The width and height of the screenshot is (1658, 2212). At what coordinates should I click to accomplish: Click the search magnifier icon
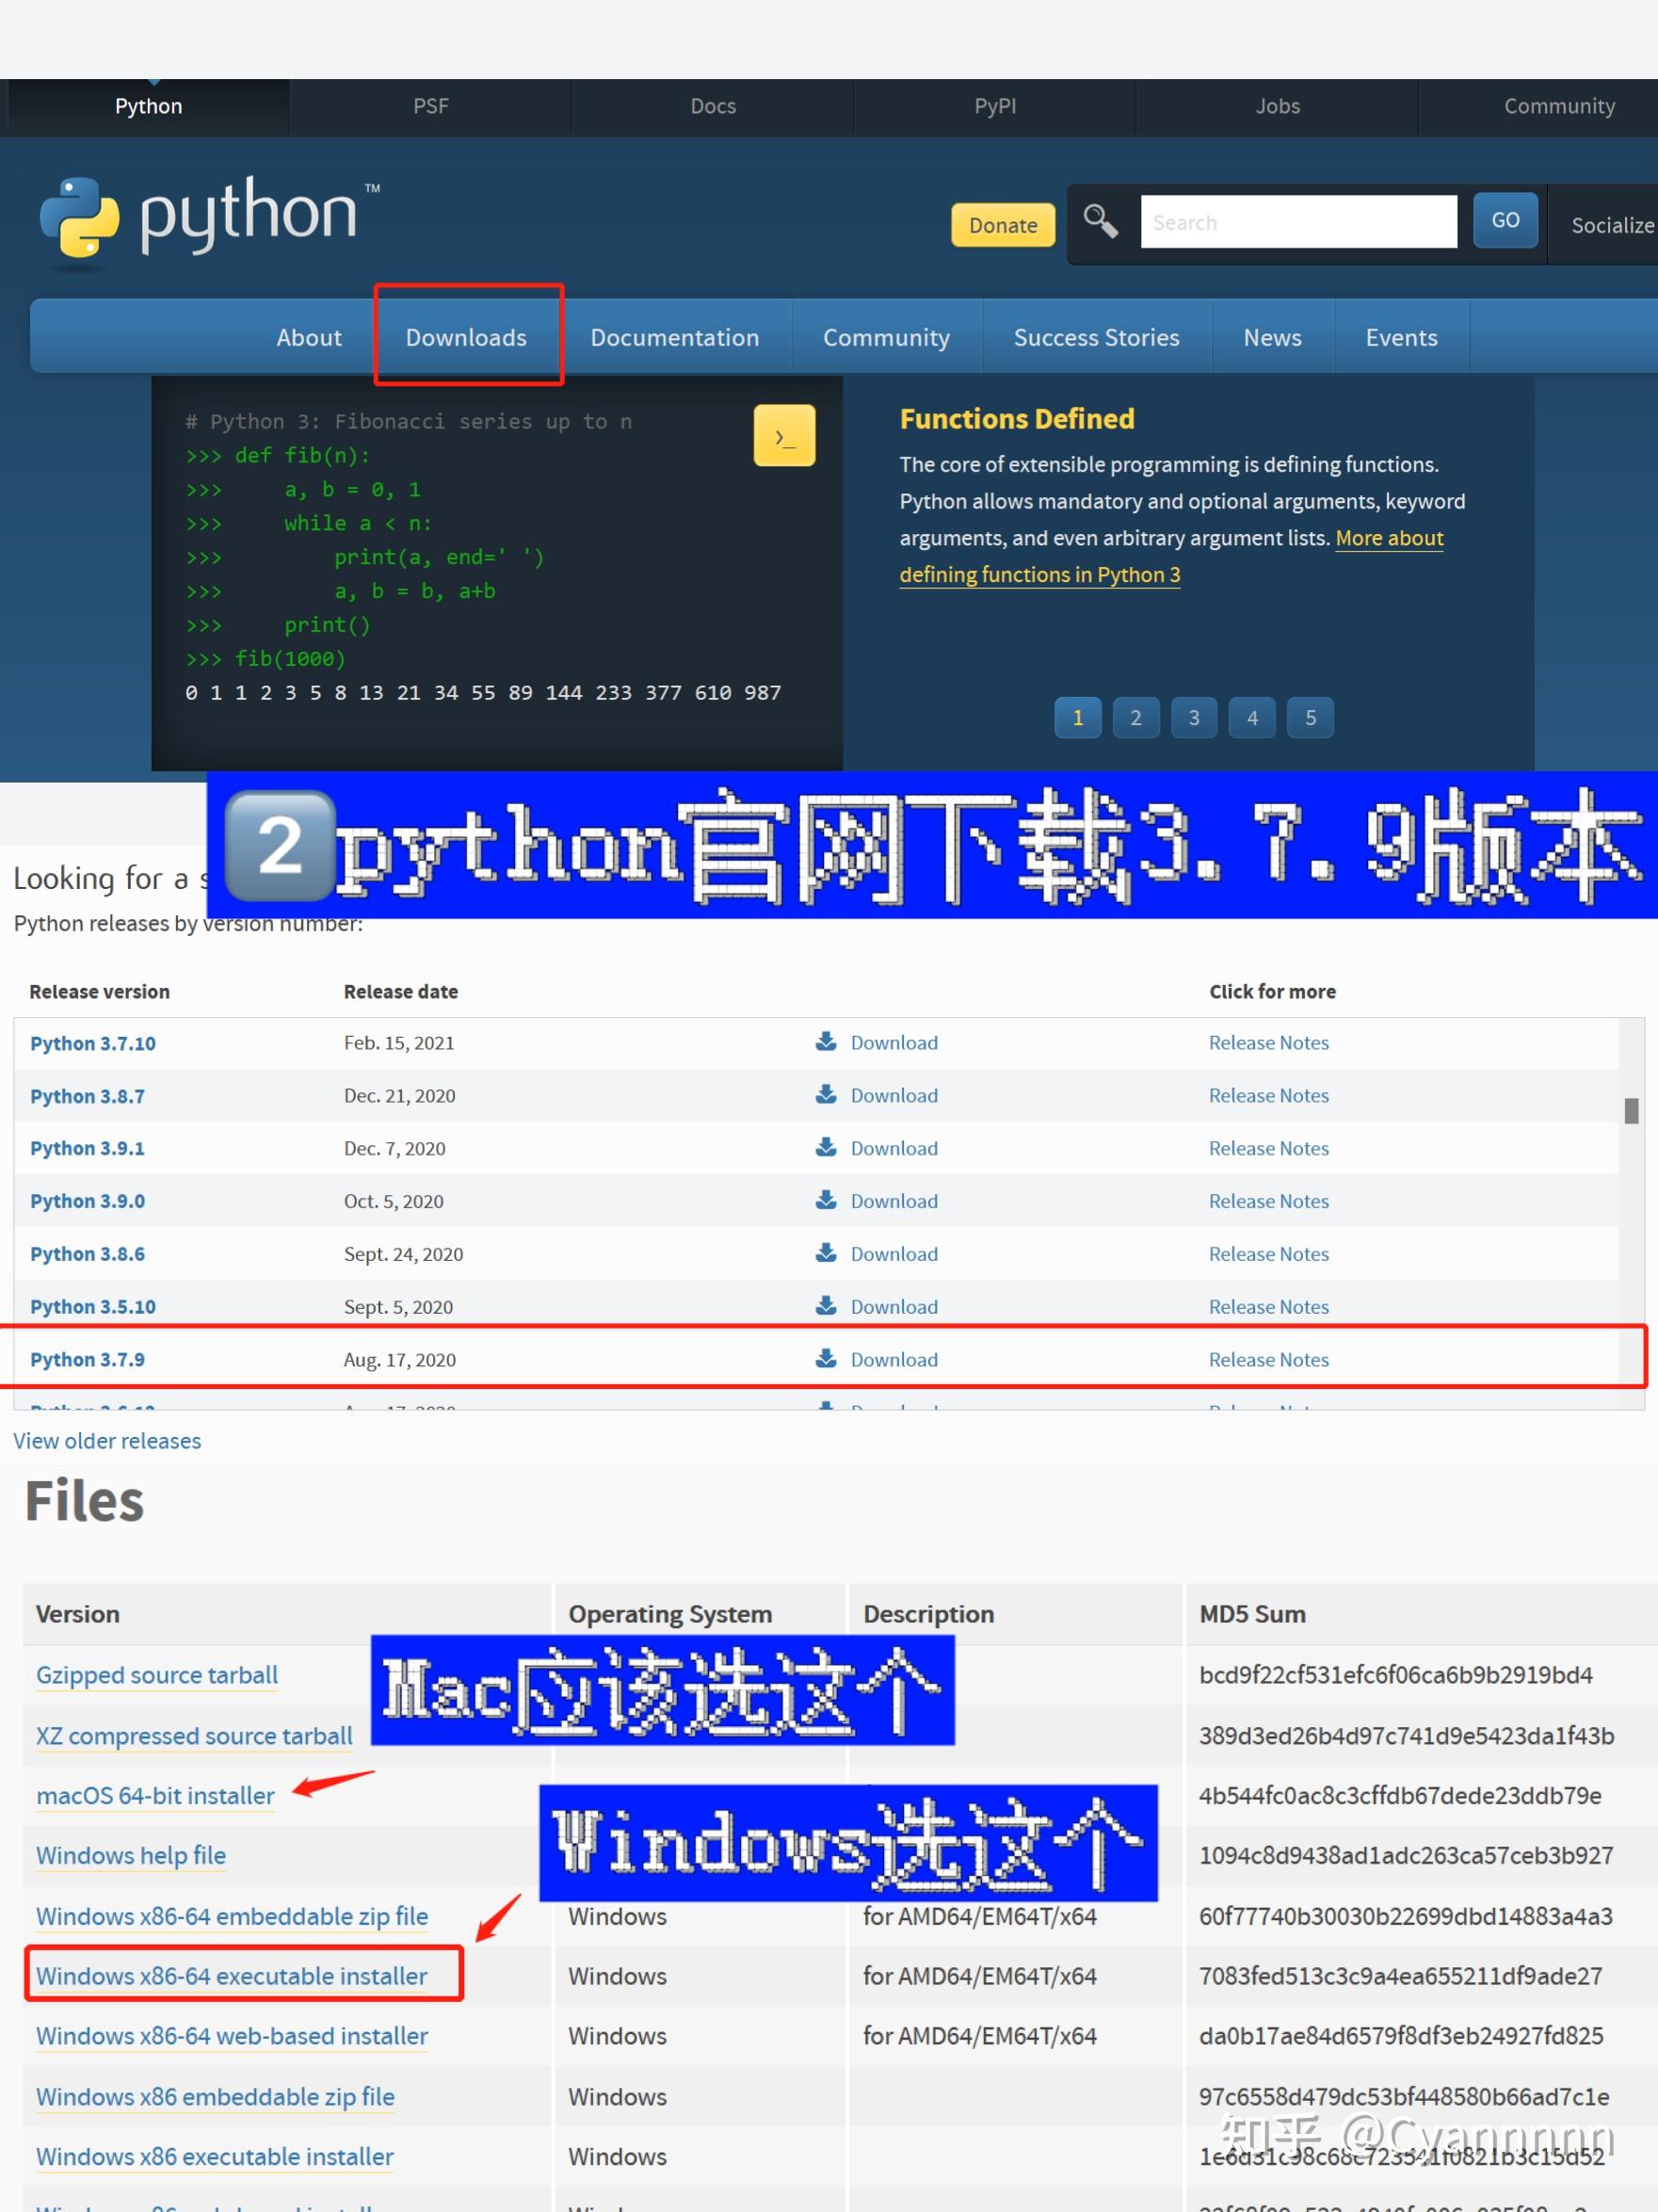1101,221
